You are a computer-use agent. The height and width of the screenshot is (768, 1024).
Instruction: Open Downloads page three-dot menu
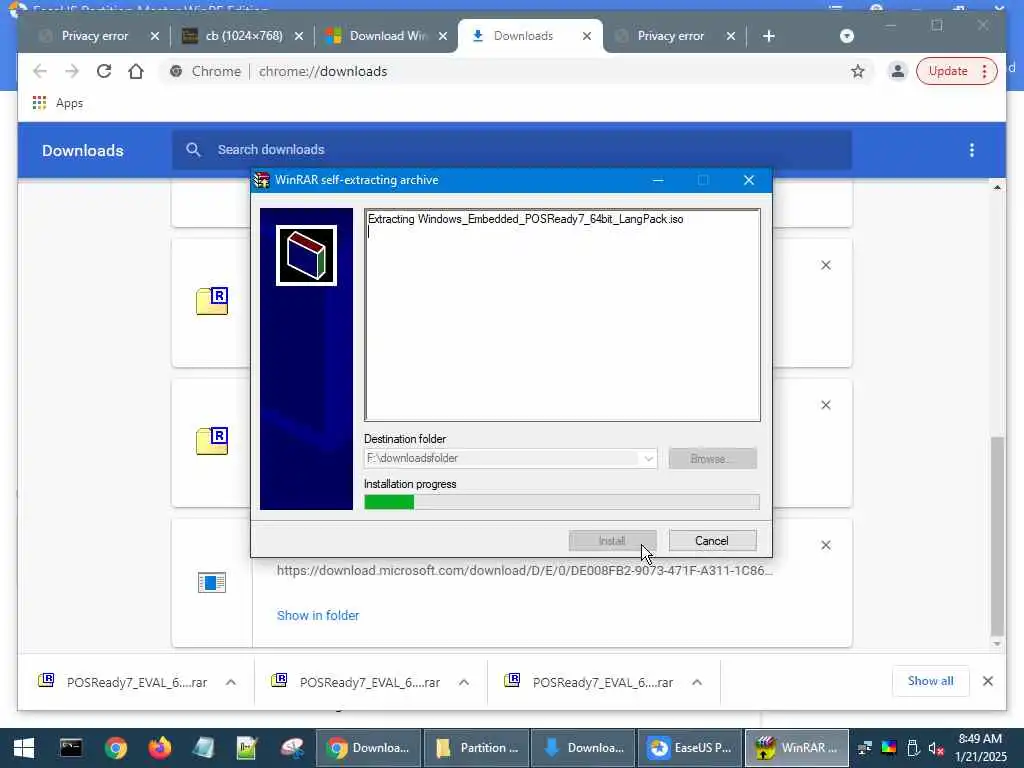pos(972,150)
